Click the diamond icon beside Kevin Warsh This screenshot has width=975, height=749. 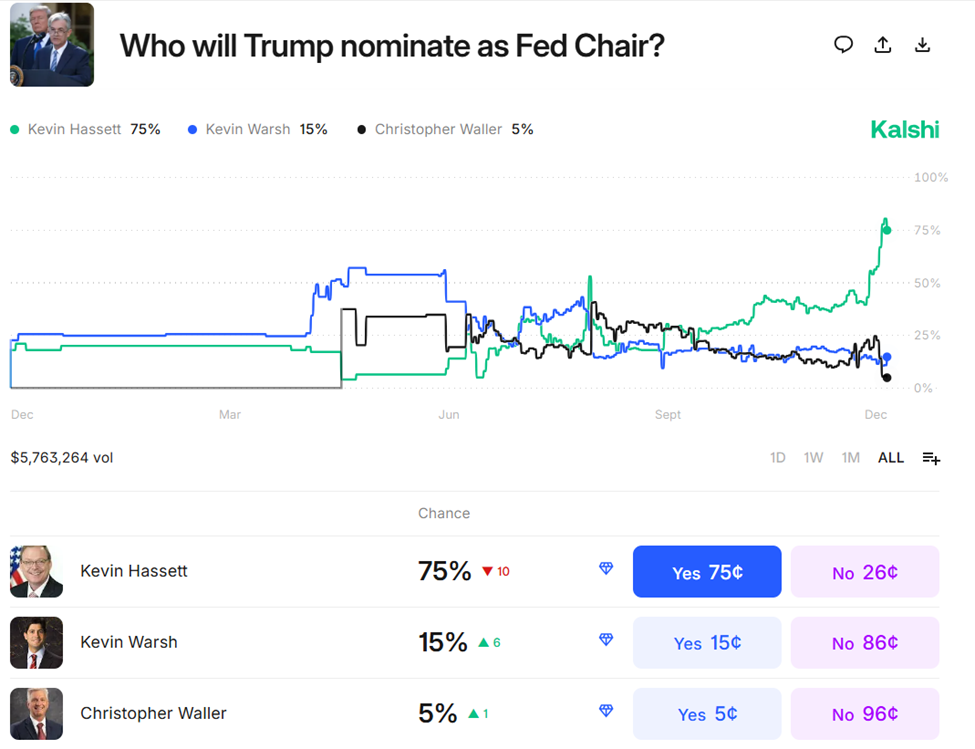point(606,639)
